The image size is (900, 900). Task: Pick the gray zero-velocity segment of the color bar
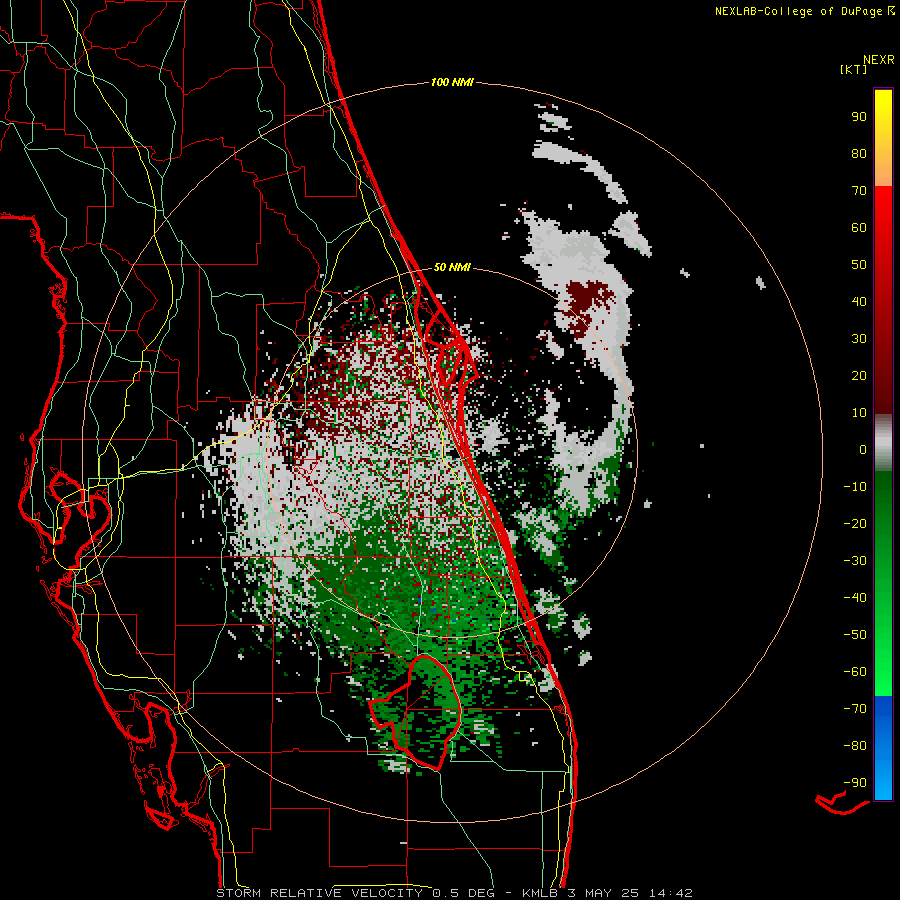click(x=883, y=443)
